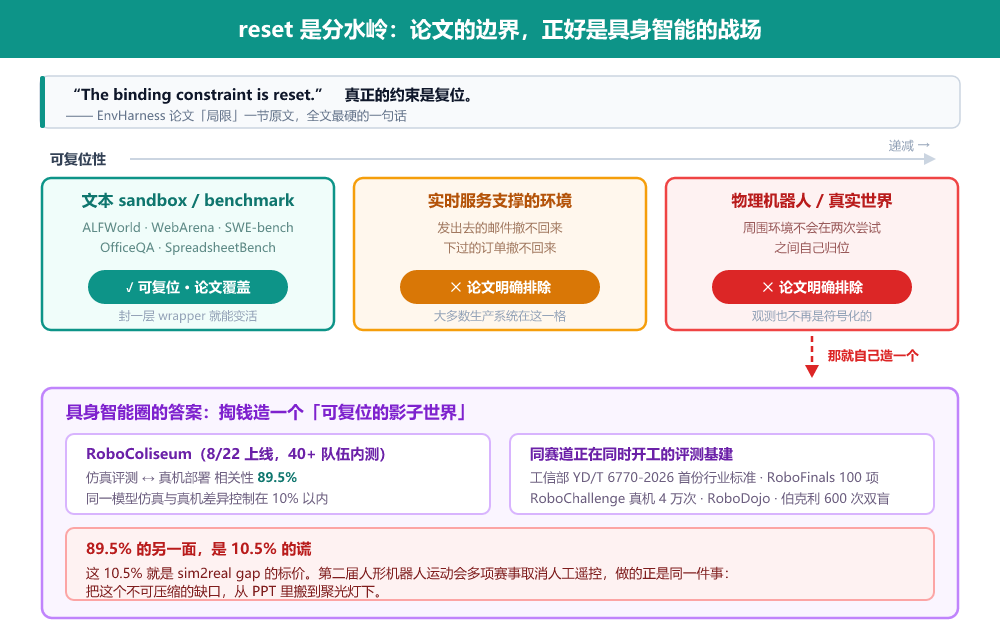Click the heading '同赛道正在同时开工的评测基建'

(x=631, y=454)
